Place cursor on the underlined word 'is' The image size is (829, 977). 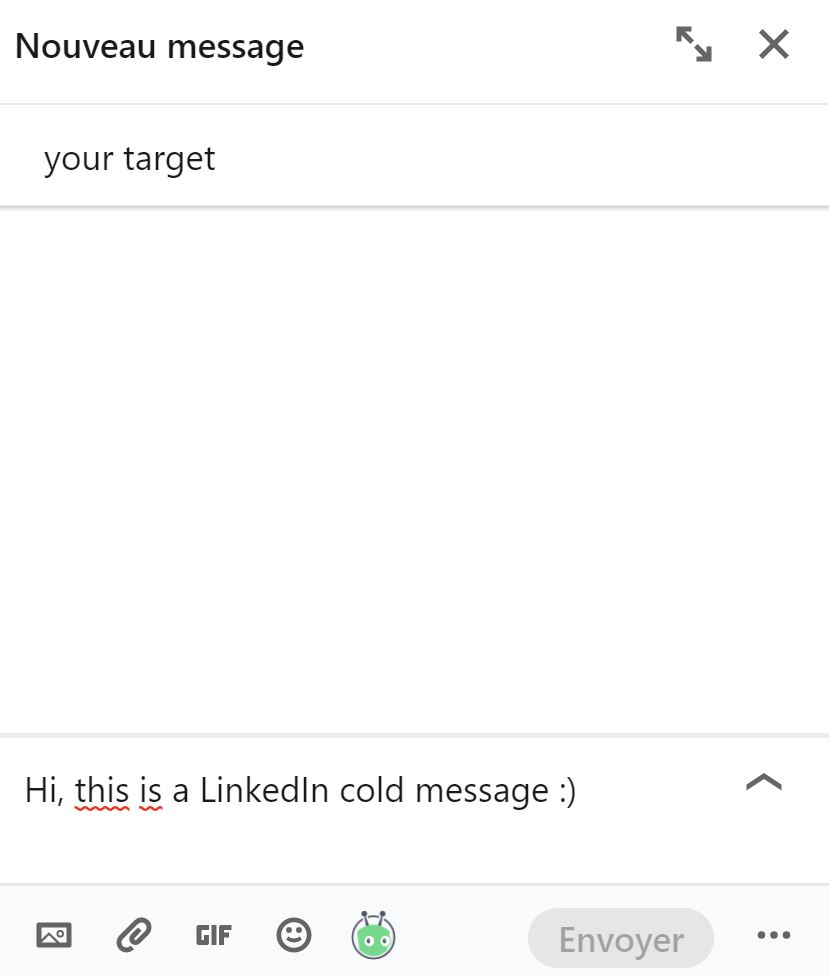click(x=151, y=790)
